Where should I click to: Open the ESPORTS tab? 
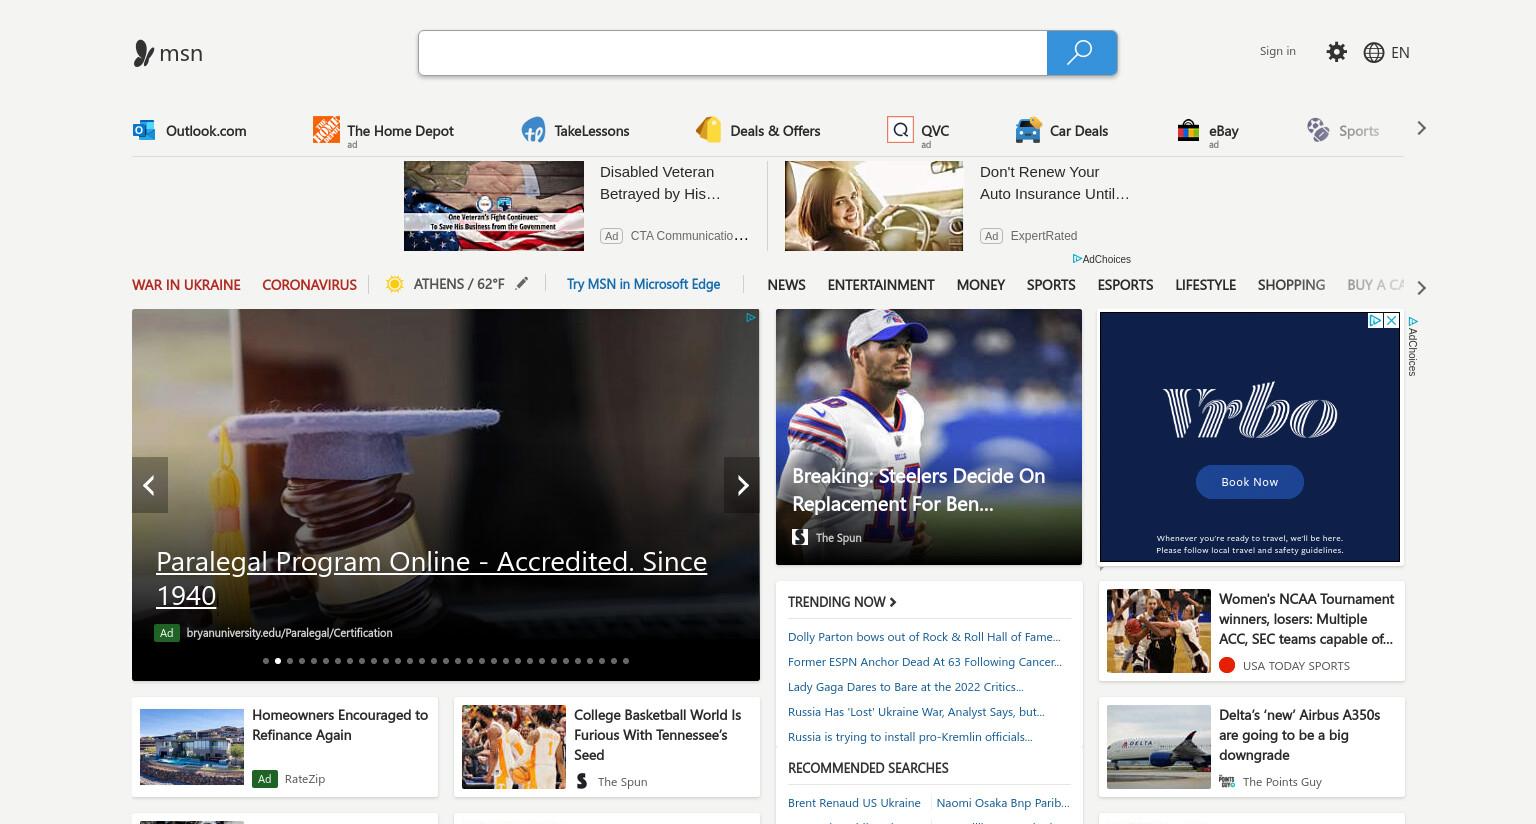coord(1125,285)
